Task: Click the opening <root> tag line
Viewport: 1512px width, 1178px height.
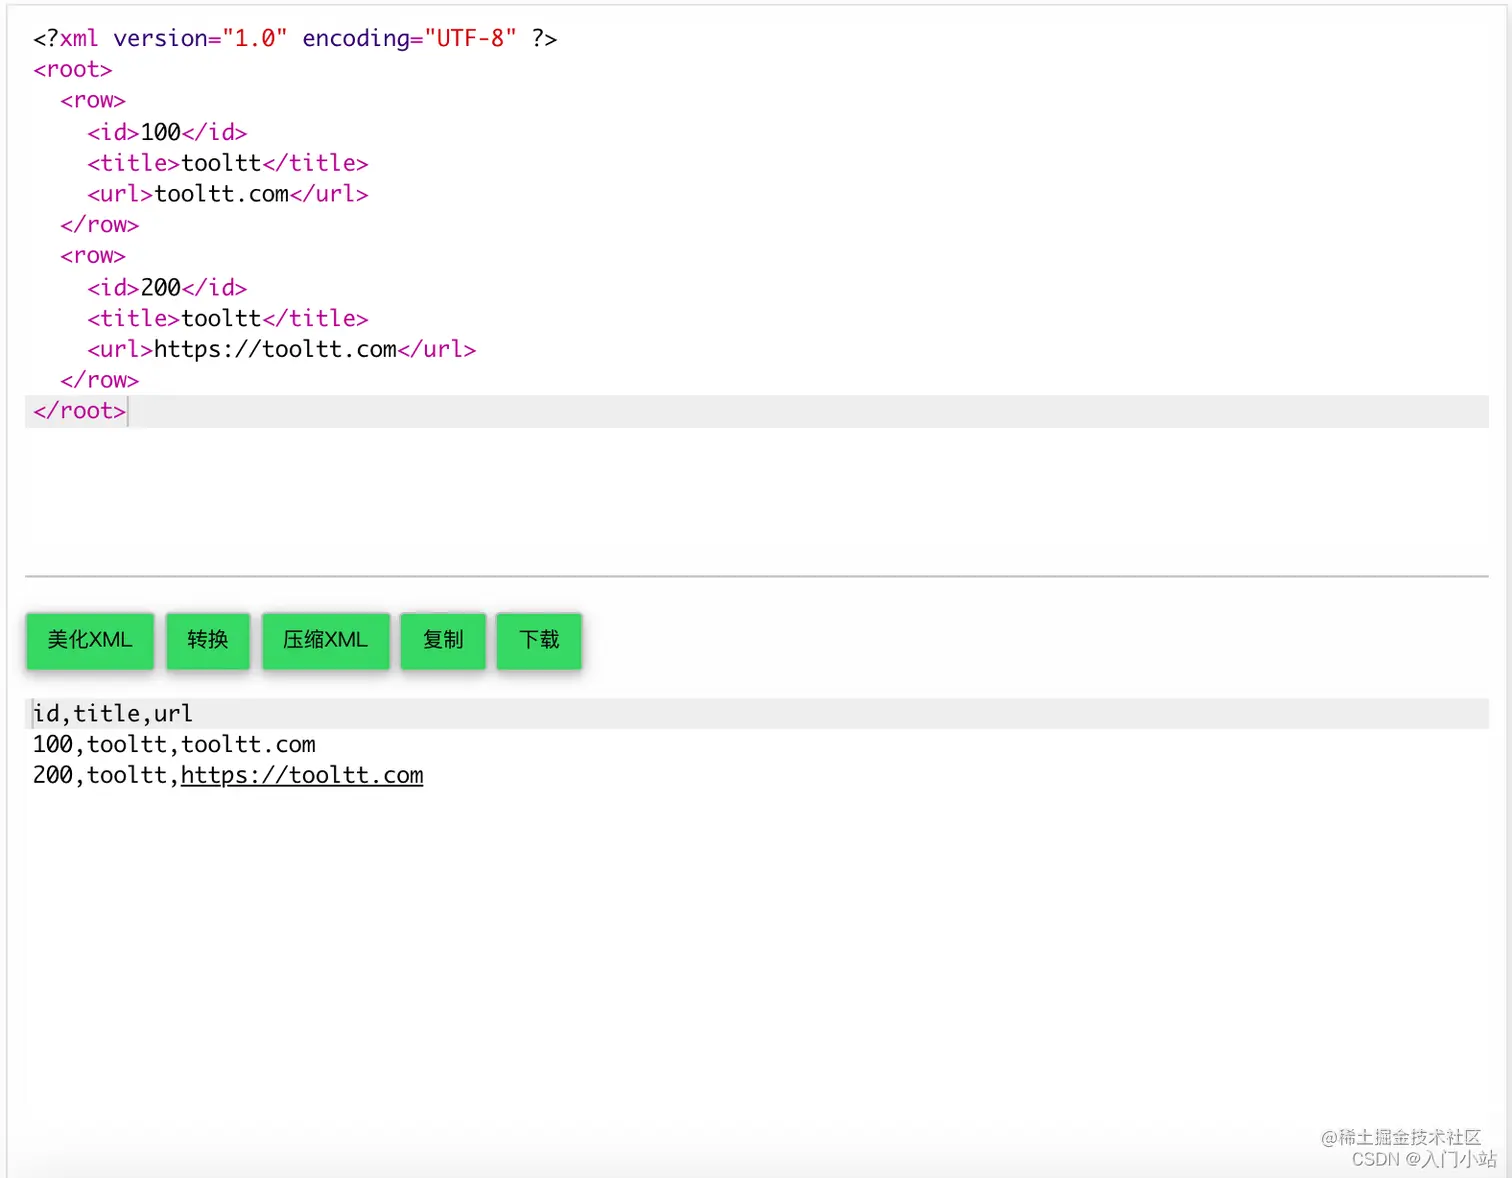Action: (72, 69)
